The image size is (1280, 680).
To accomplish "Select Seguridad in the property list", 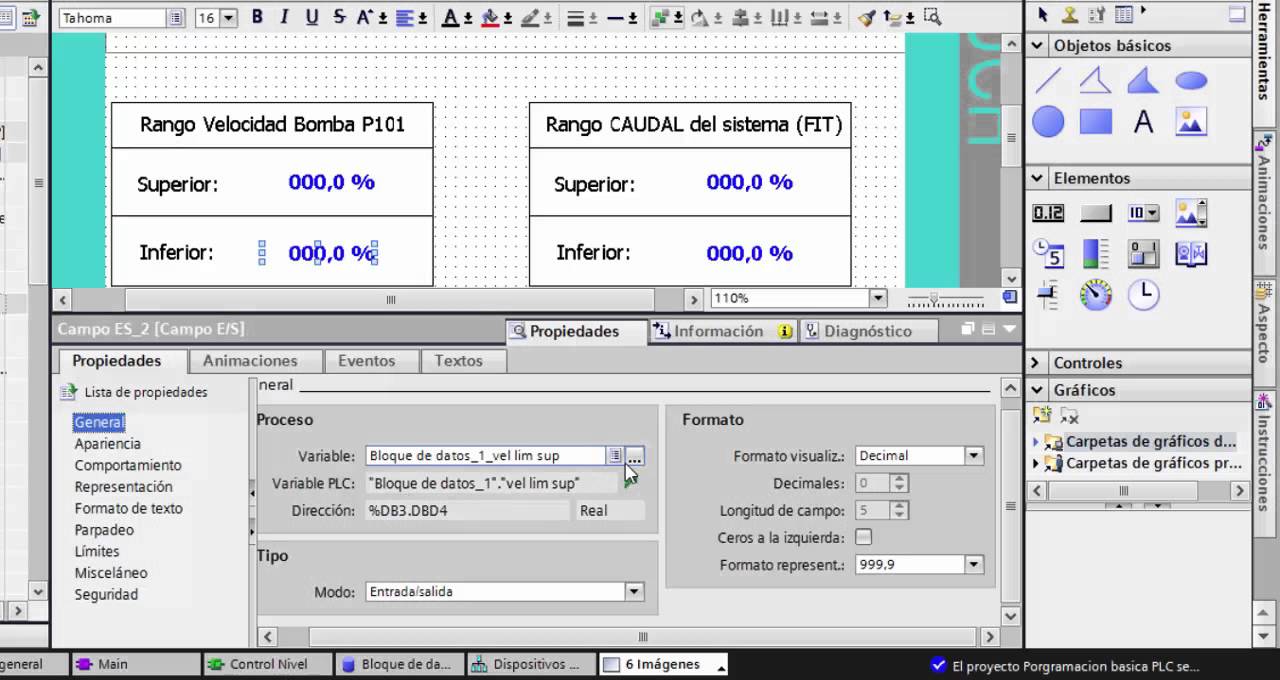I will [x=106, y=594].
